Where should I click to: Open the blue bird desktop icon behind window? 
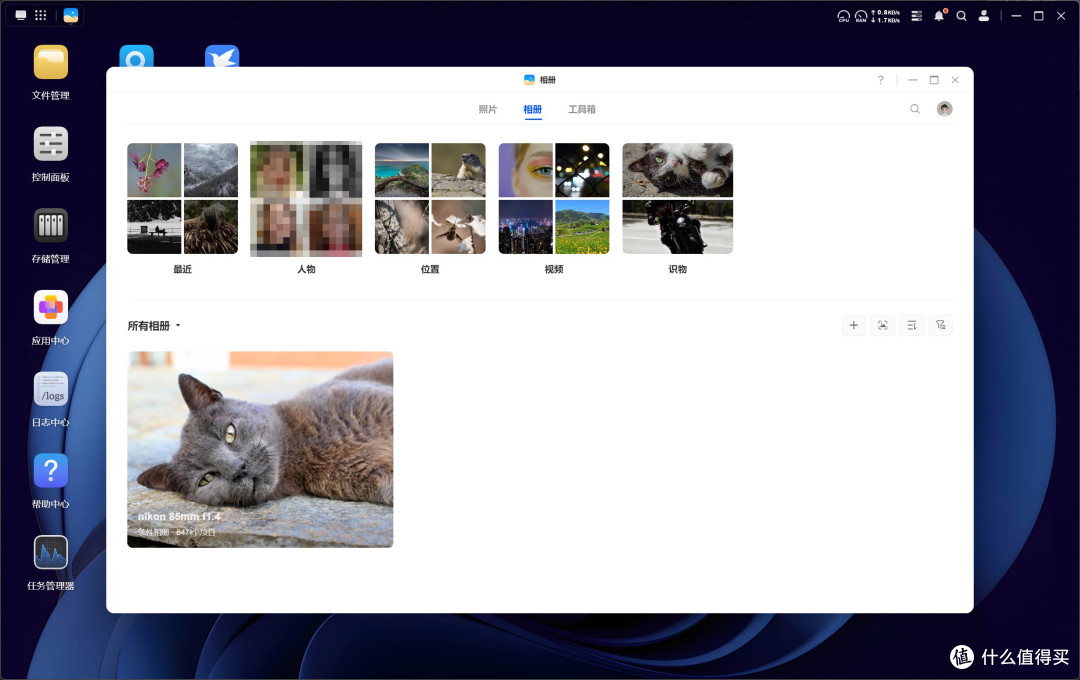pos(222,56)
